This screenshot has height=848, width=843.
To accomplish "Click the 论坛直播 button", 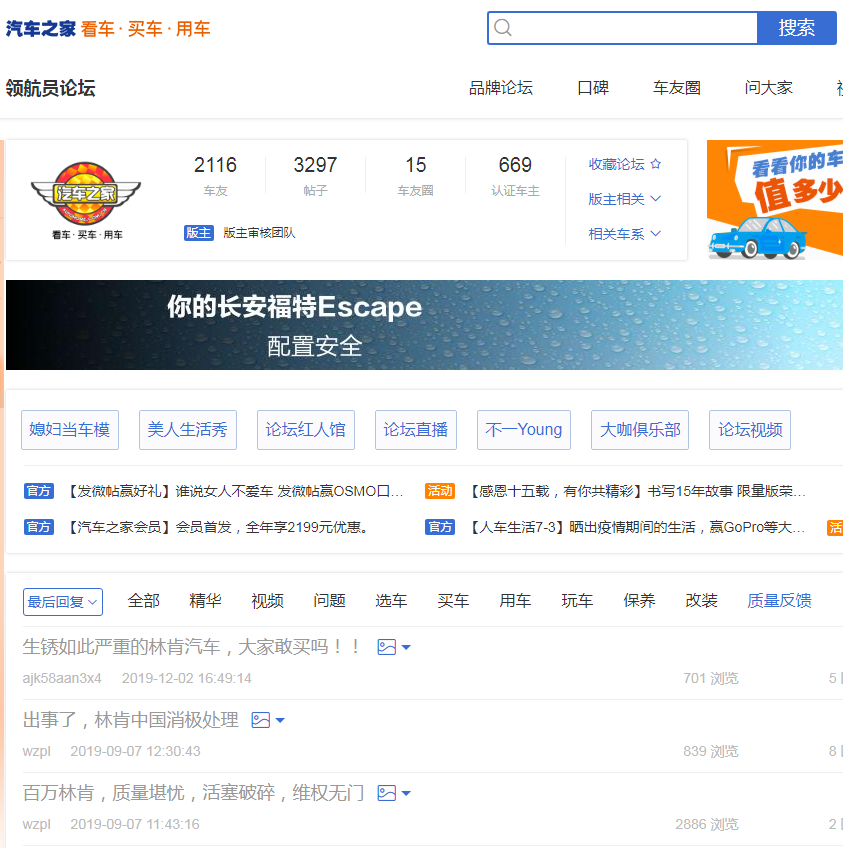I will (416, 430).
